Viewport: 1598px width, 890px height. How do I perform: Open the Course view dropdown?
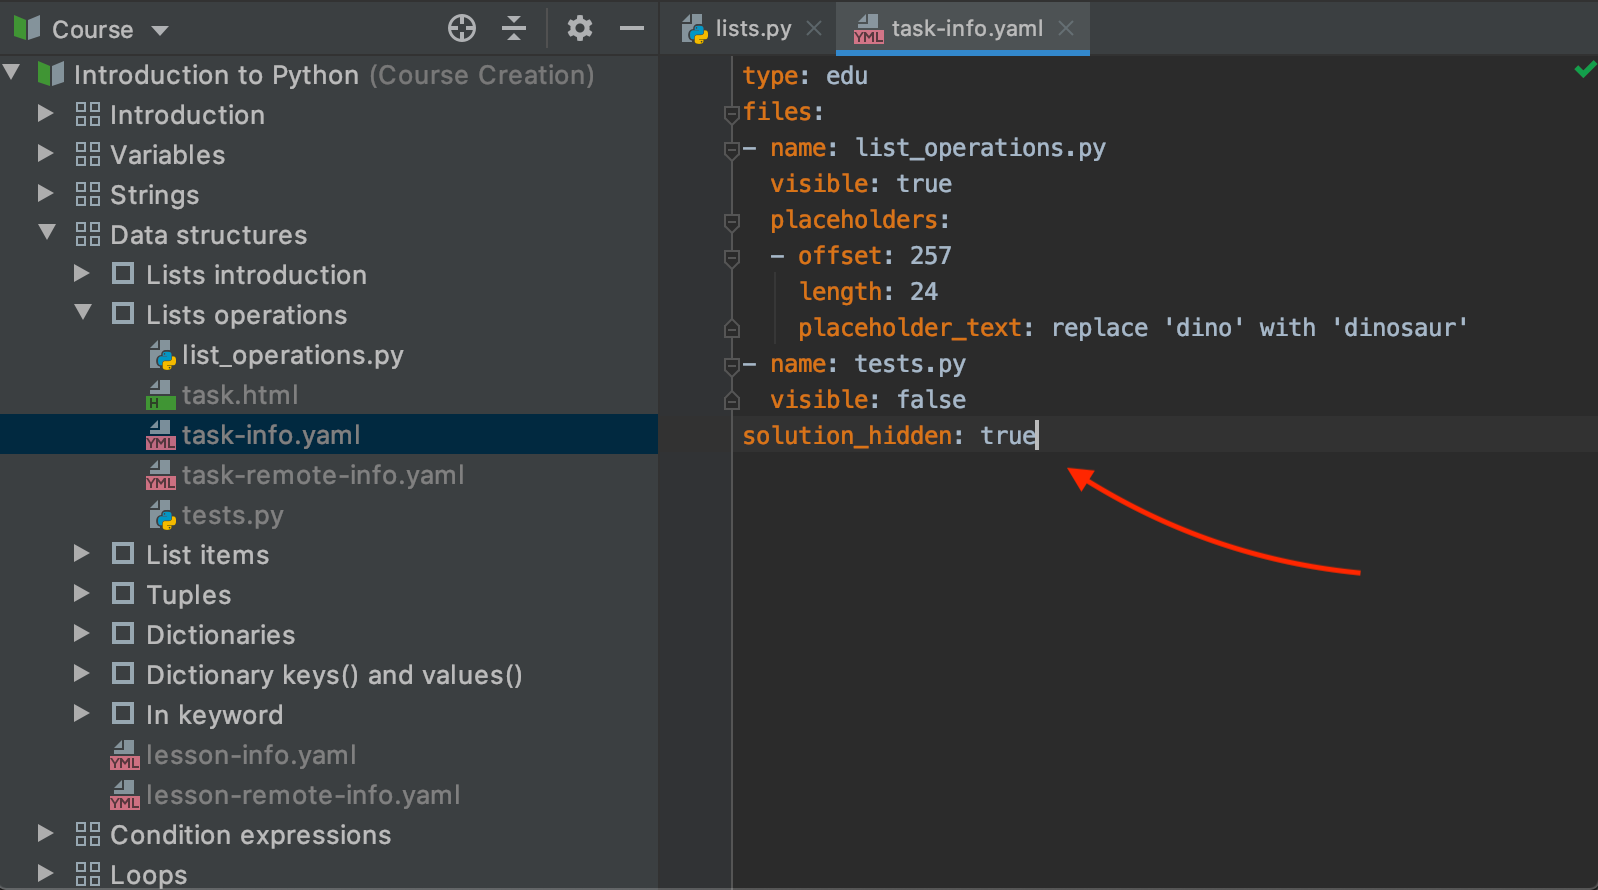pyautogui.click(x=160, y=30)
